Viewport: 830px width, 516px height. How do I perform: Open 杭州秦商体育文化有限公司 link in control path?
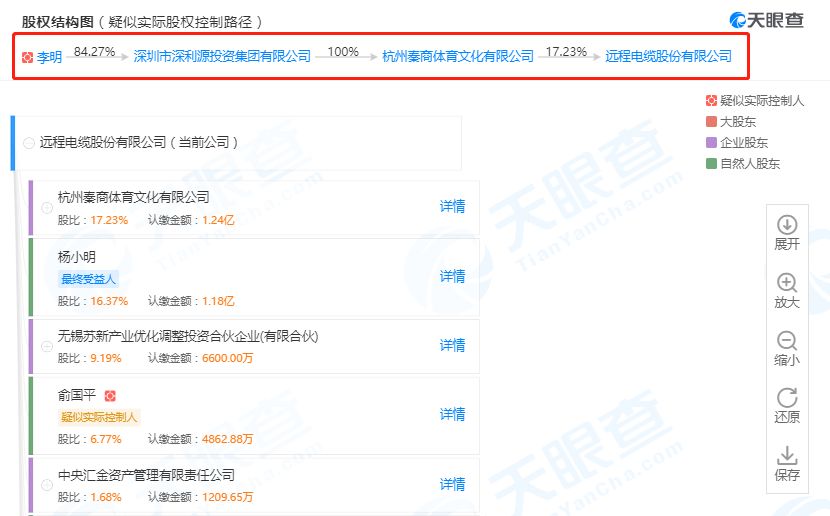click(458, 56)
